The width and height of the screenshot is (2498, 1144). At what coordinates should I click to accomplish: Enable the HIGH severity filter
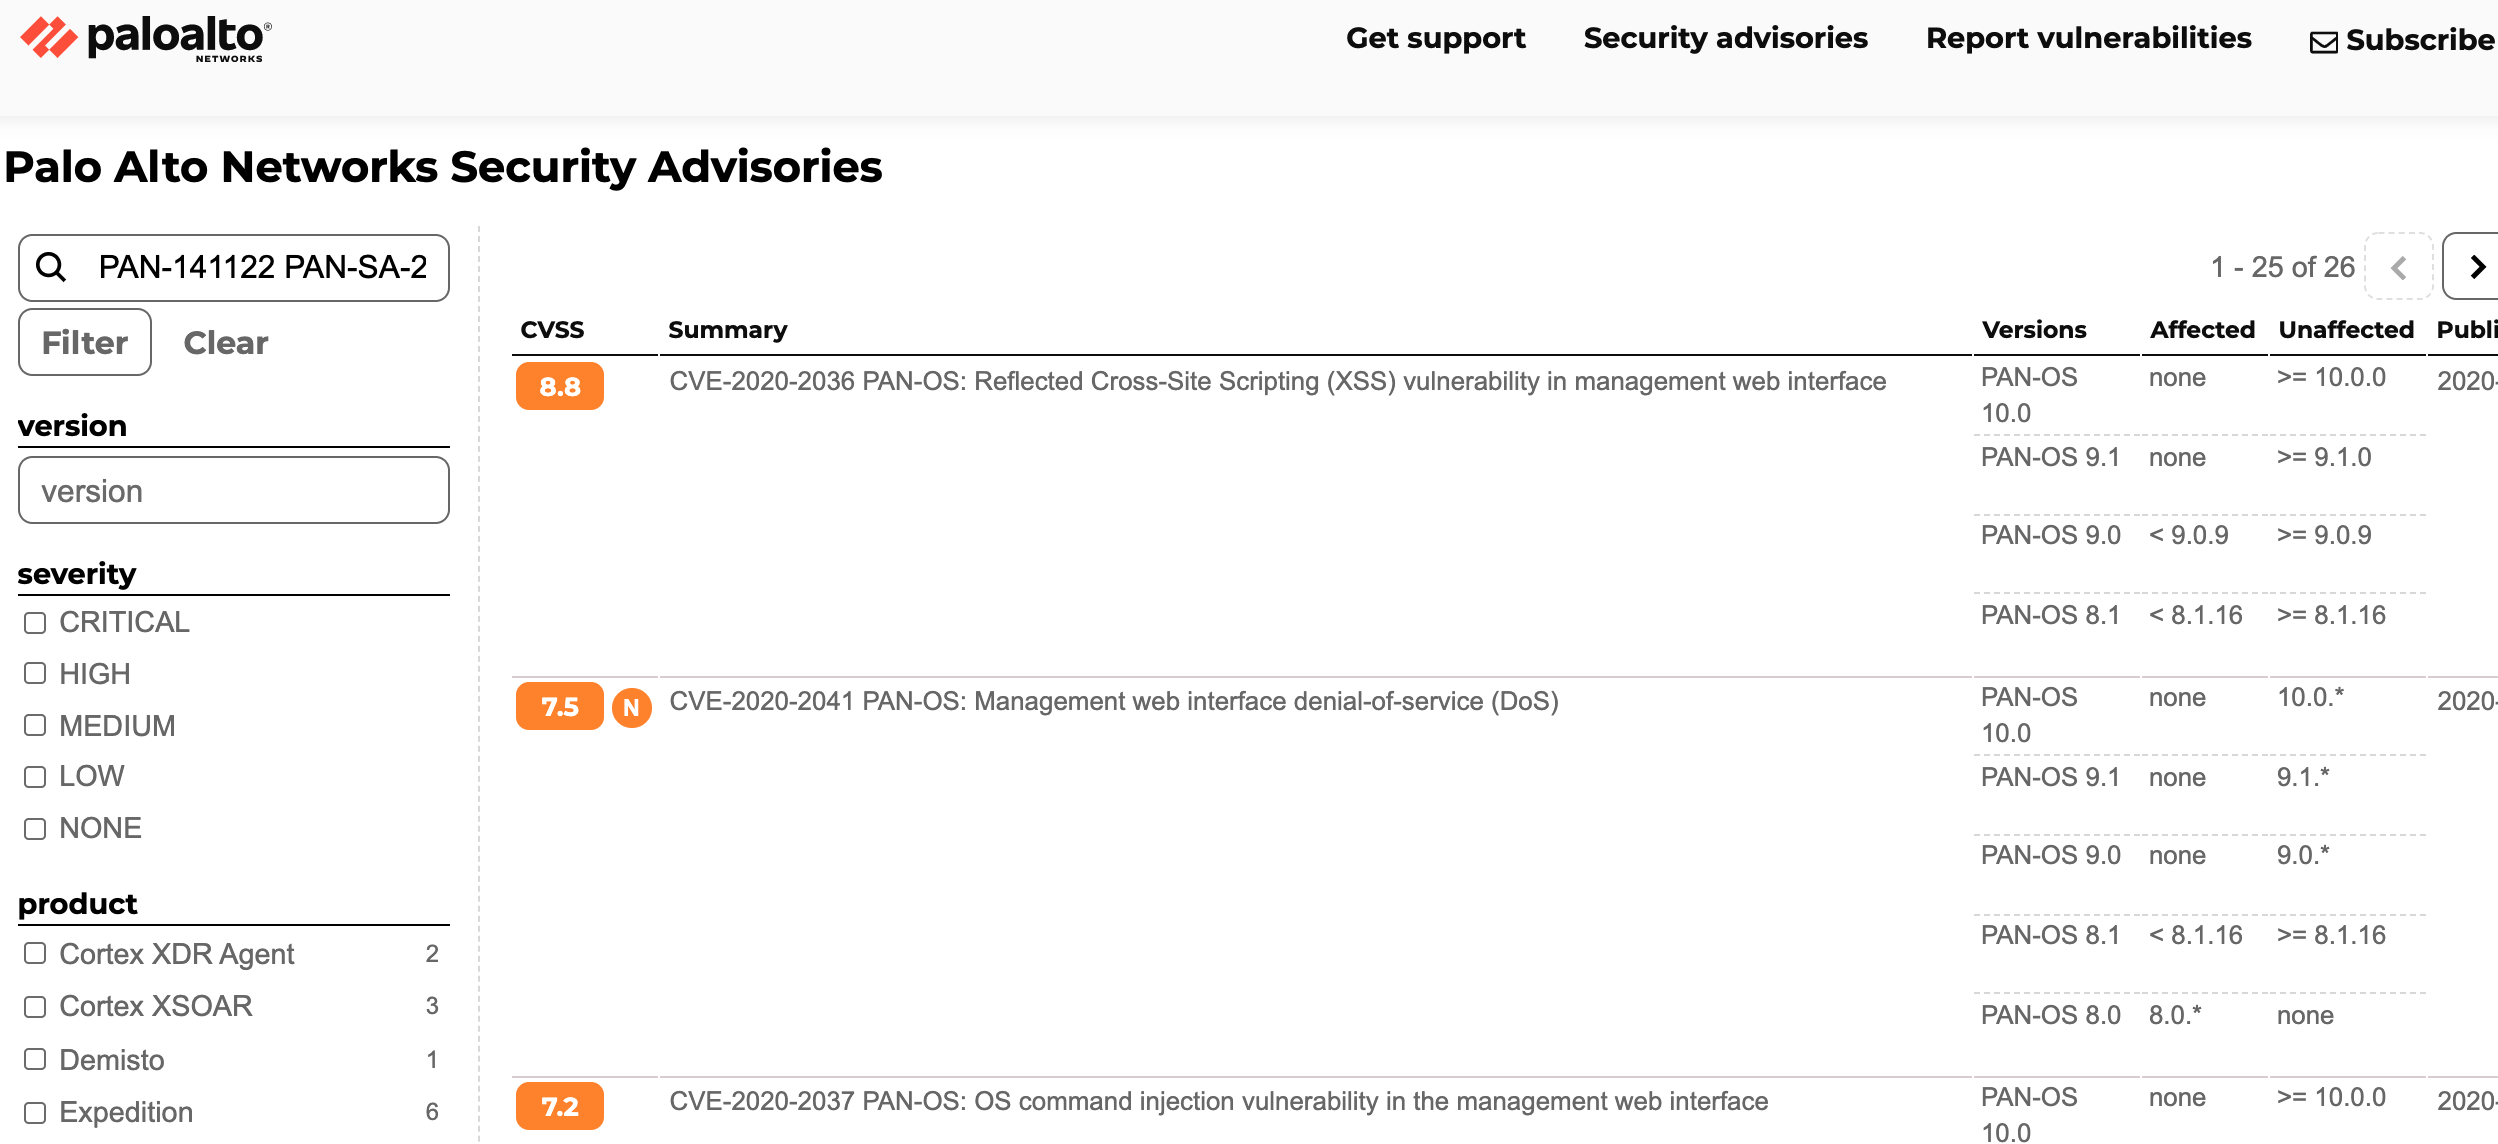tap(35, 674)
